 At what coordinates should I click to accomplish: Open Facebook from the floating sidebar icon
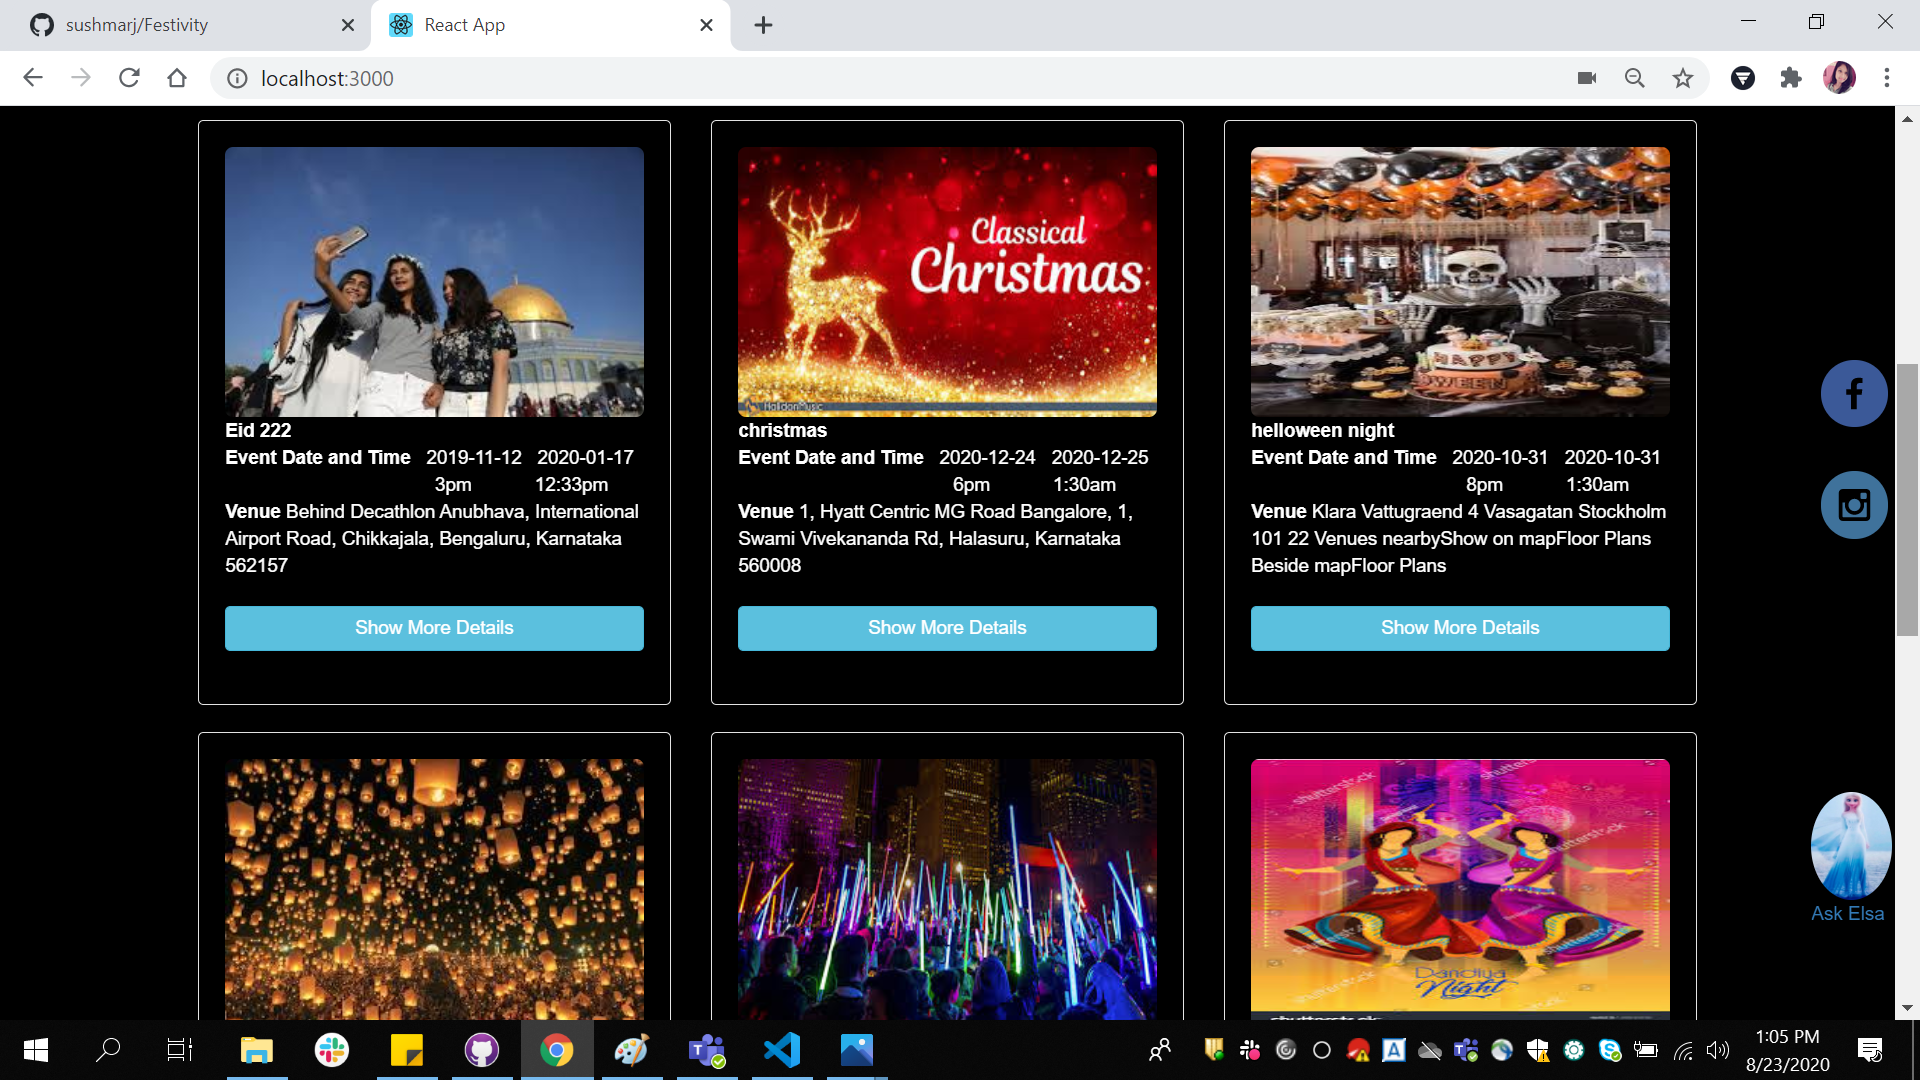(x=1853, y=393)
